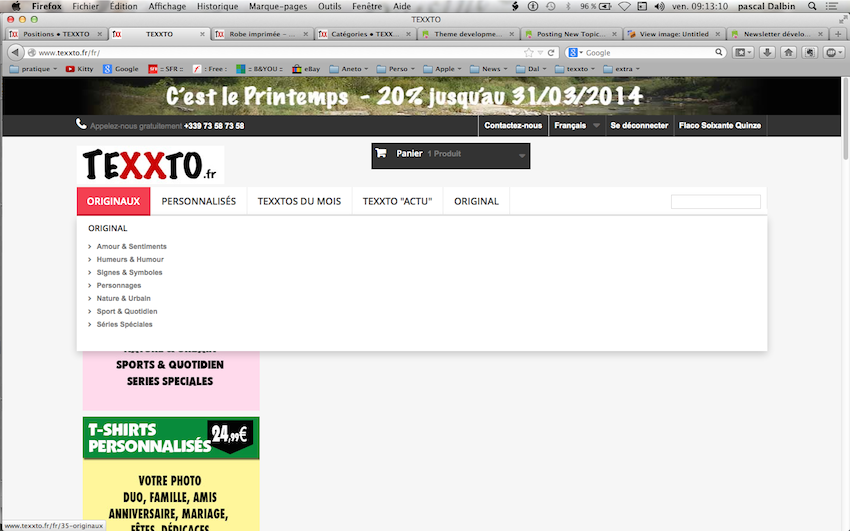850x531 pixels.
Task: Expand the pratique bookmarks folder
Action: coord(33,69)
